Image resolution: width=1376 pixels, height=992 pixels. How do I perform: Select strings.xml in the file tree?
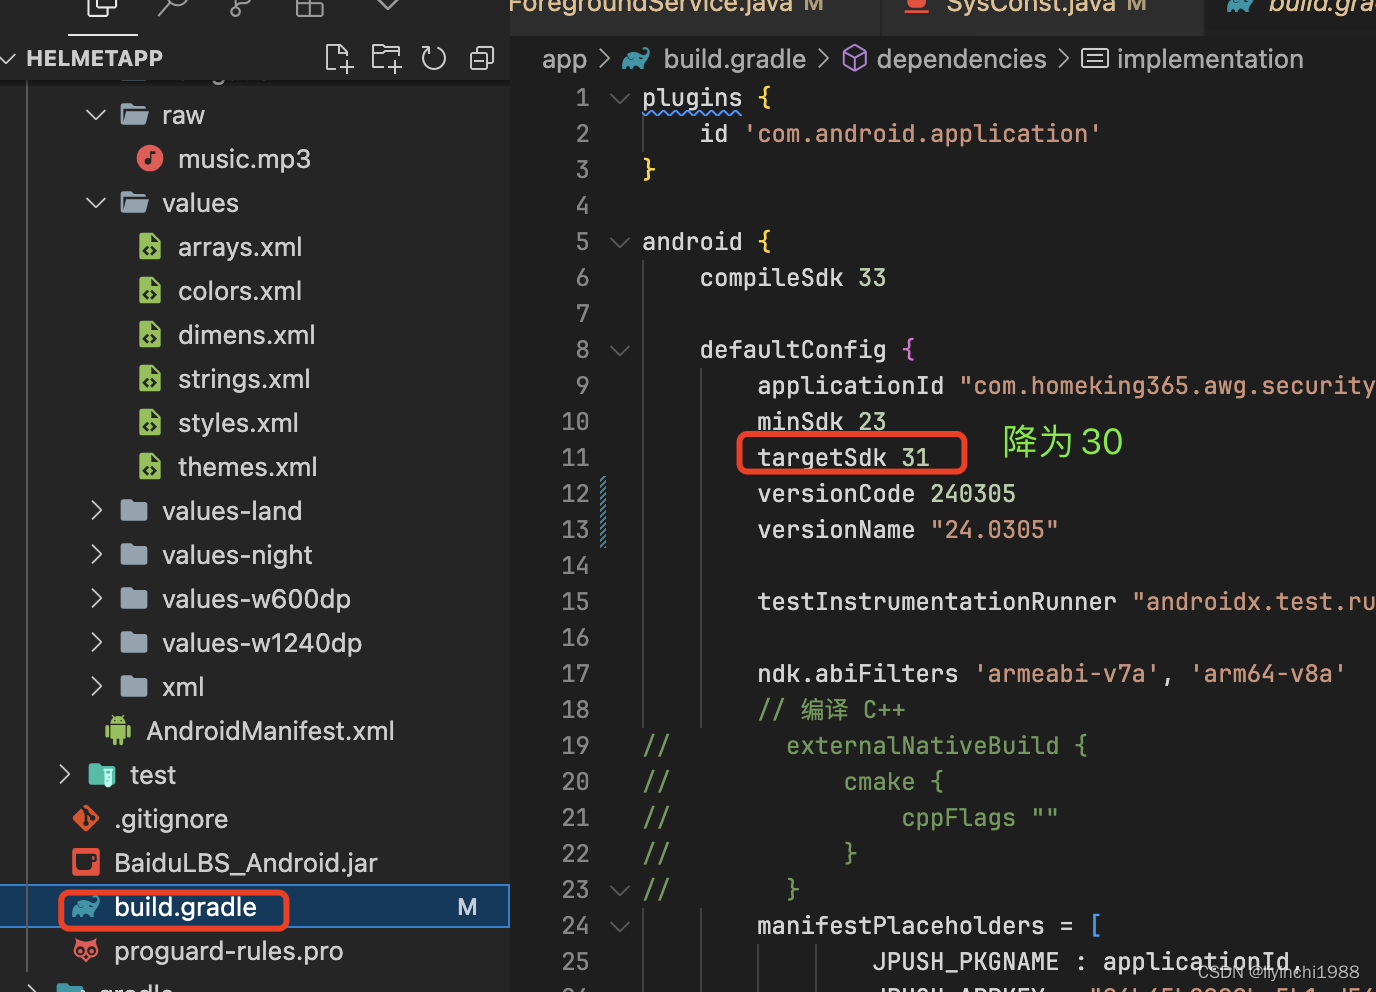point(243,378)
